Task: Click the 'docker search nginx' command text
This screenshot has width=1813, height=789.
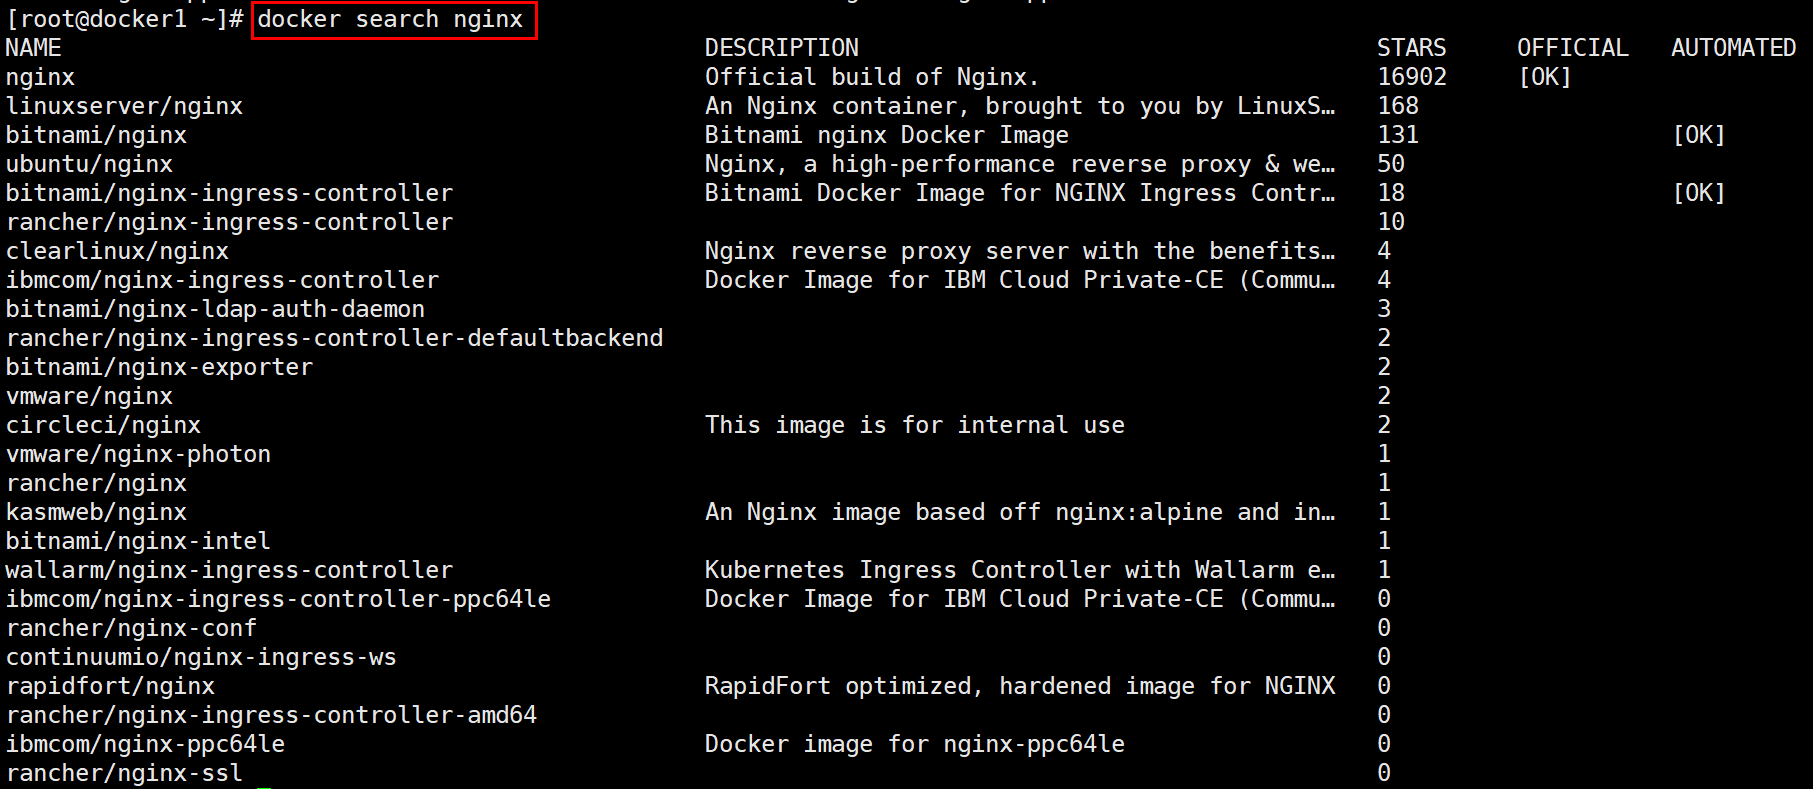Action: pos(390,19)
